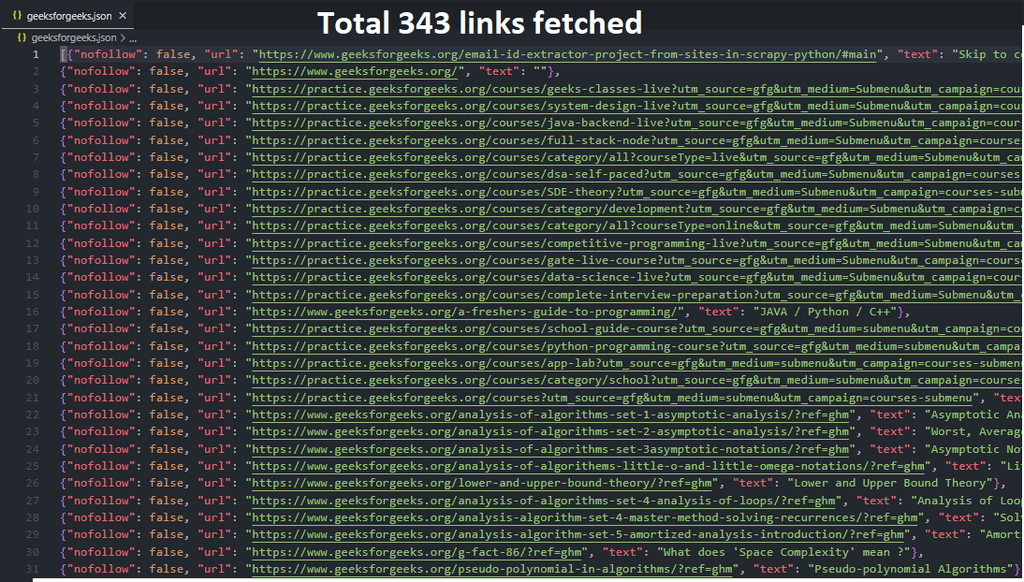Click the breadcrumb ellipsis after geeksforgeeks.json
1024x582 pixels.
point(133,38)
